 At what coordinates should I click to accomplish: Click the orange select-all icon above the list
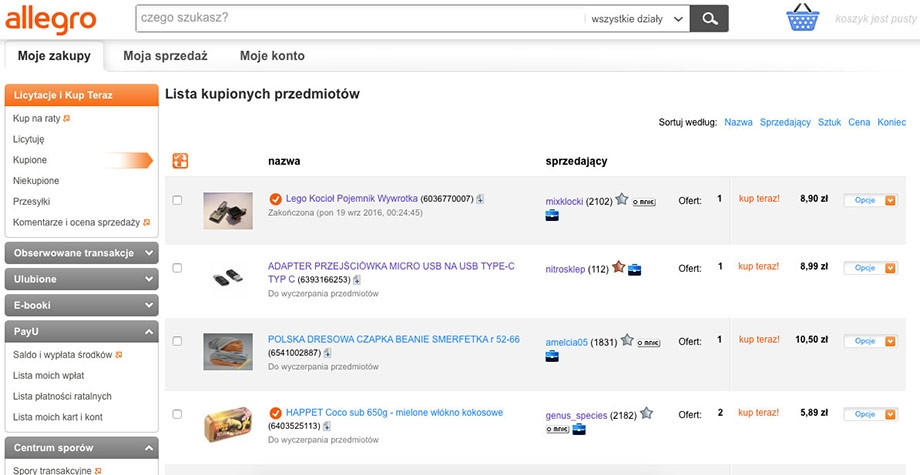180,161
